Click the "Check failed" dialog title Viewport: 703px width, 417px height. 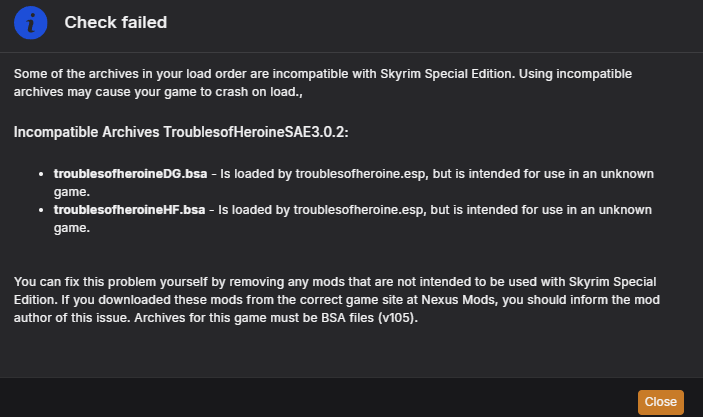(116, 22)
